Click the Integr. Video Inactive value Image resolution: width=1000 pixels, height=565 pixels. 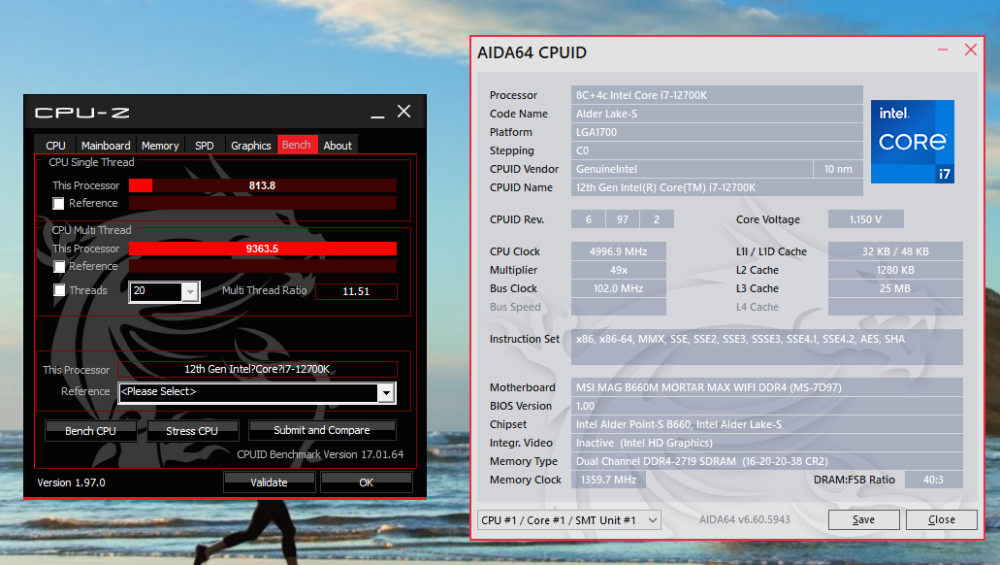[x=767, y=443]
